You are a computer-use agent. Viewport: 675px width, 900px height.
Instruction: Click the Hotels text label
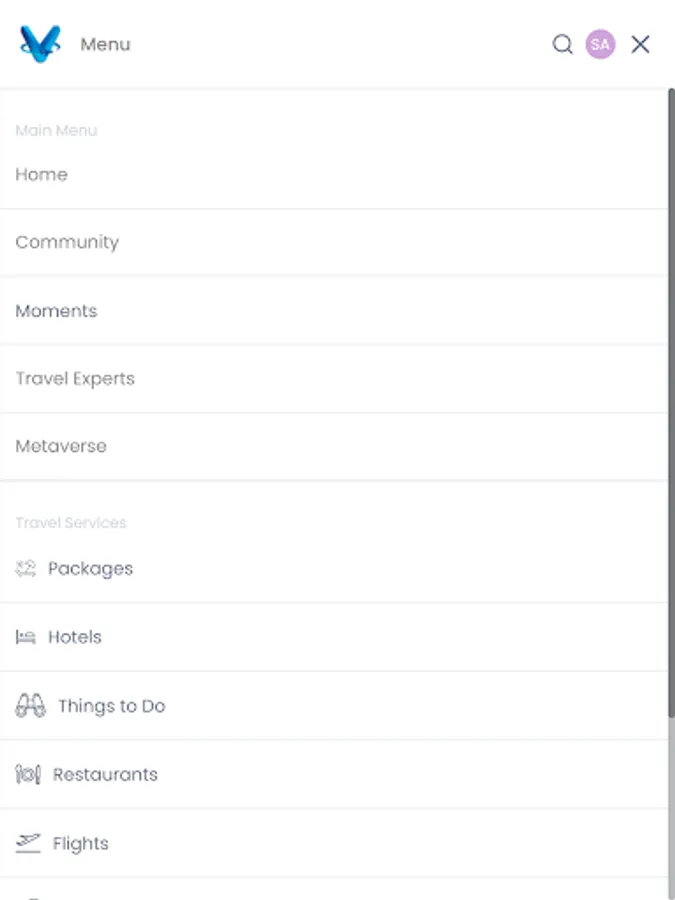click(x=74, y=637)
